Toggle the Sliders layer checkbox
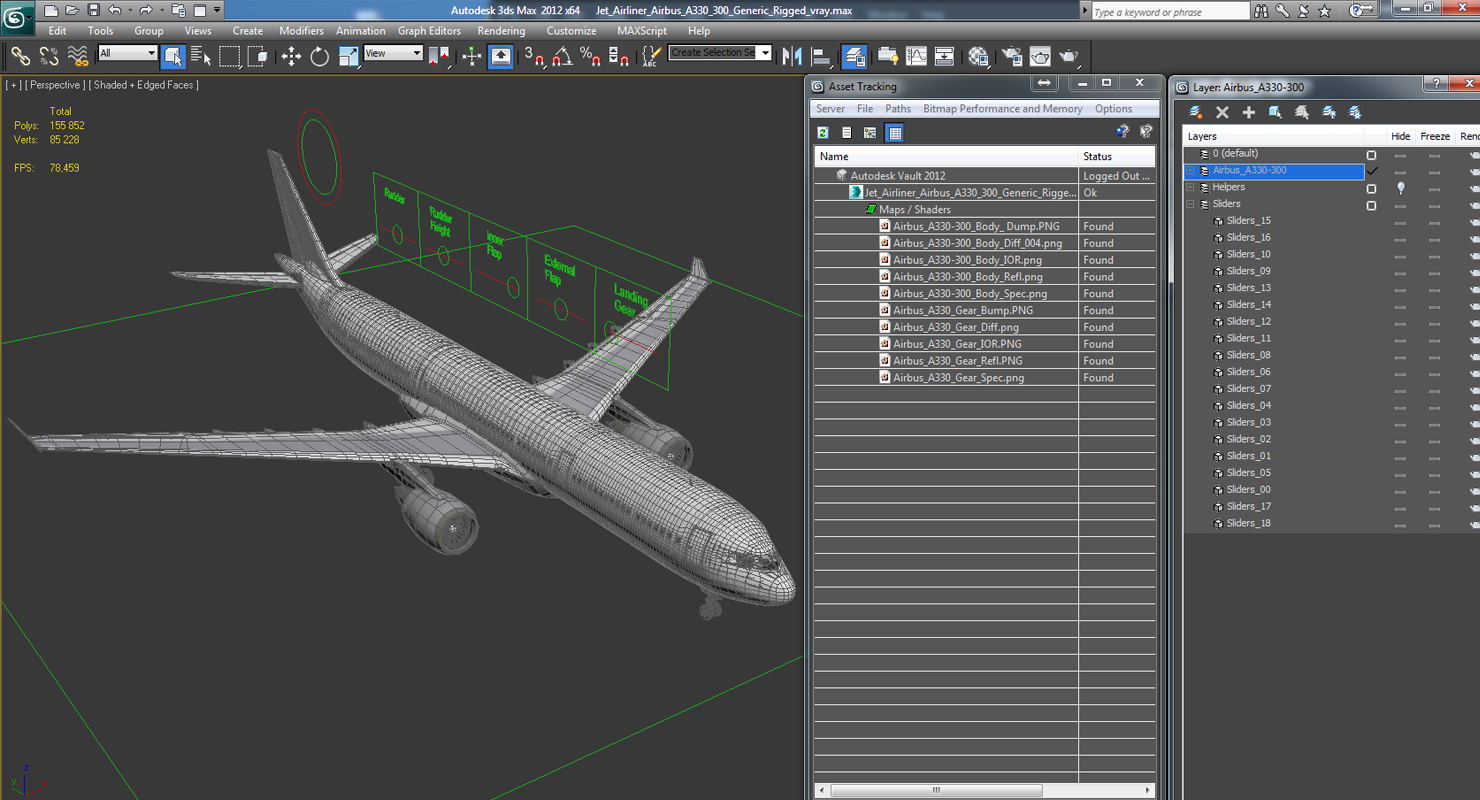 pyautogui.click(x=1371, y=205)
